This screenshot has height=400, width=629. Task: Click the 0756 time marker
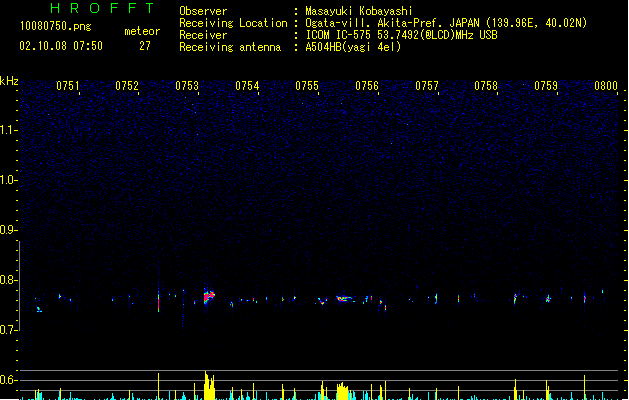coord(367,86)
